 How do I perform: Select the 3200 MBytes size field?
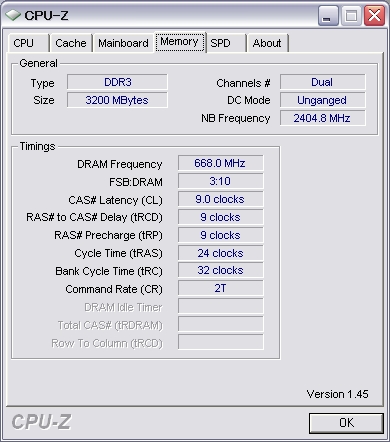coord(117,100)
